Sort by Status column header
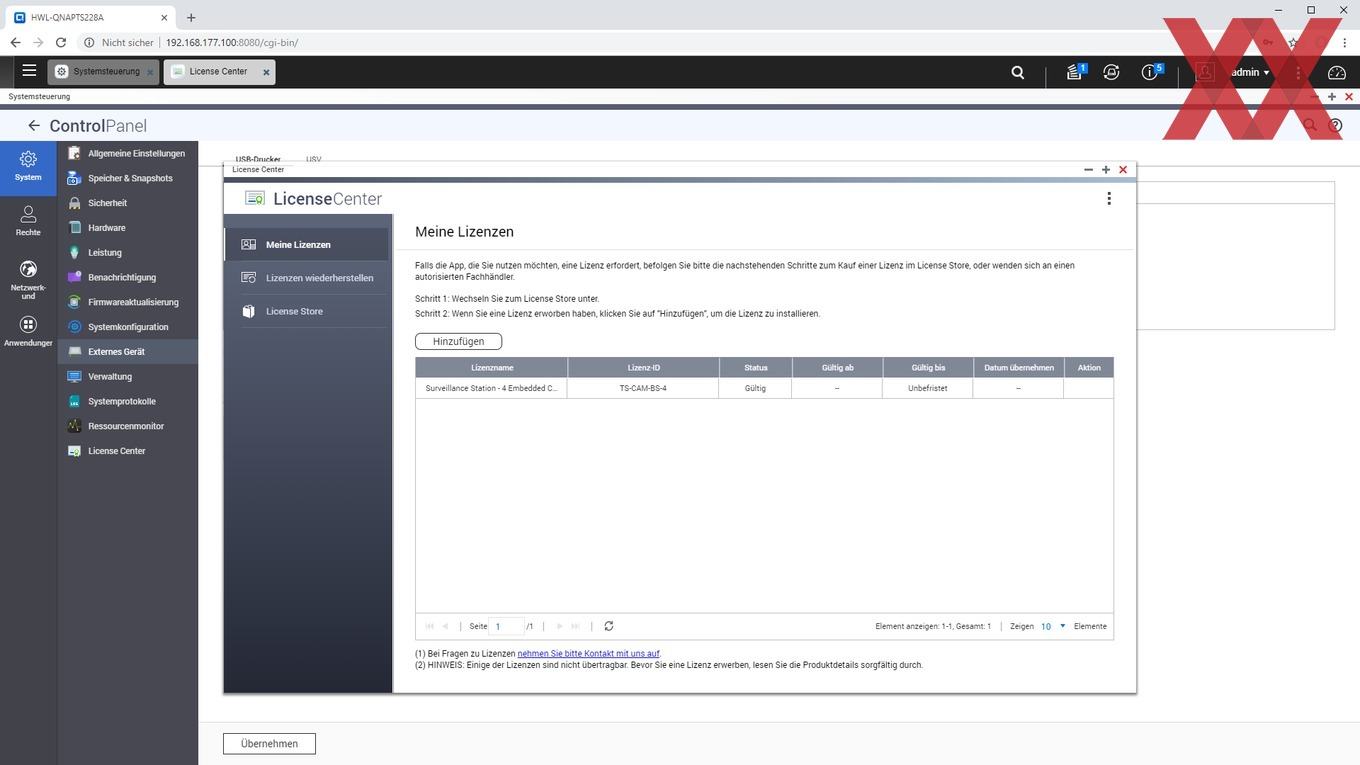The image size is (1360, 765). [x=755, y=367]
